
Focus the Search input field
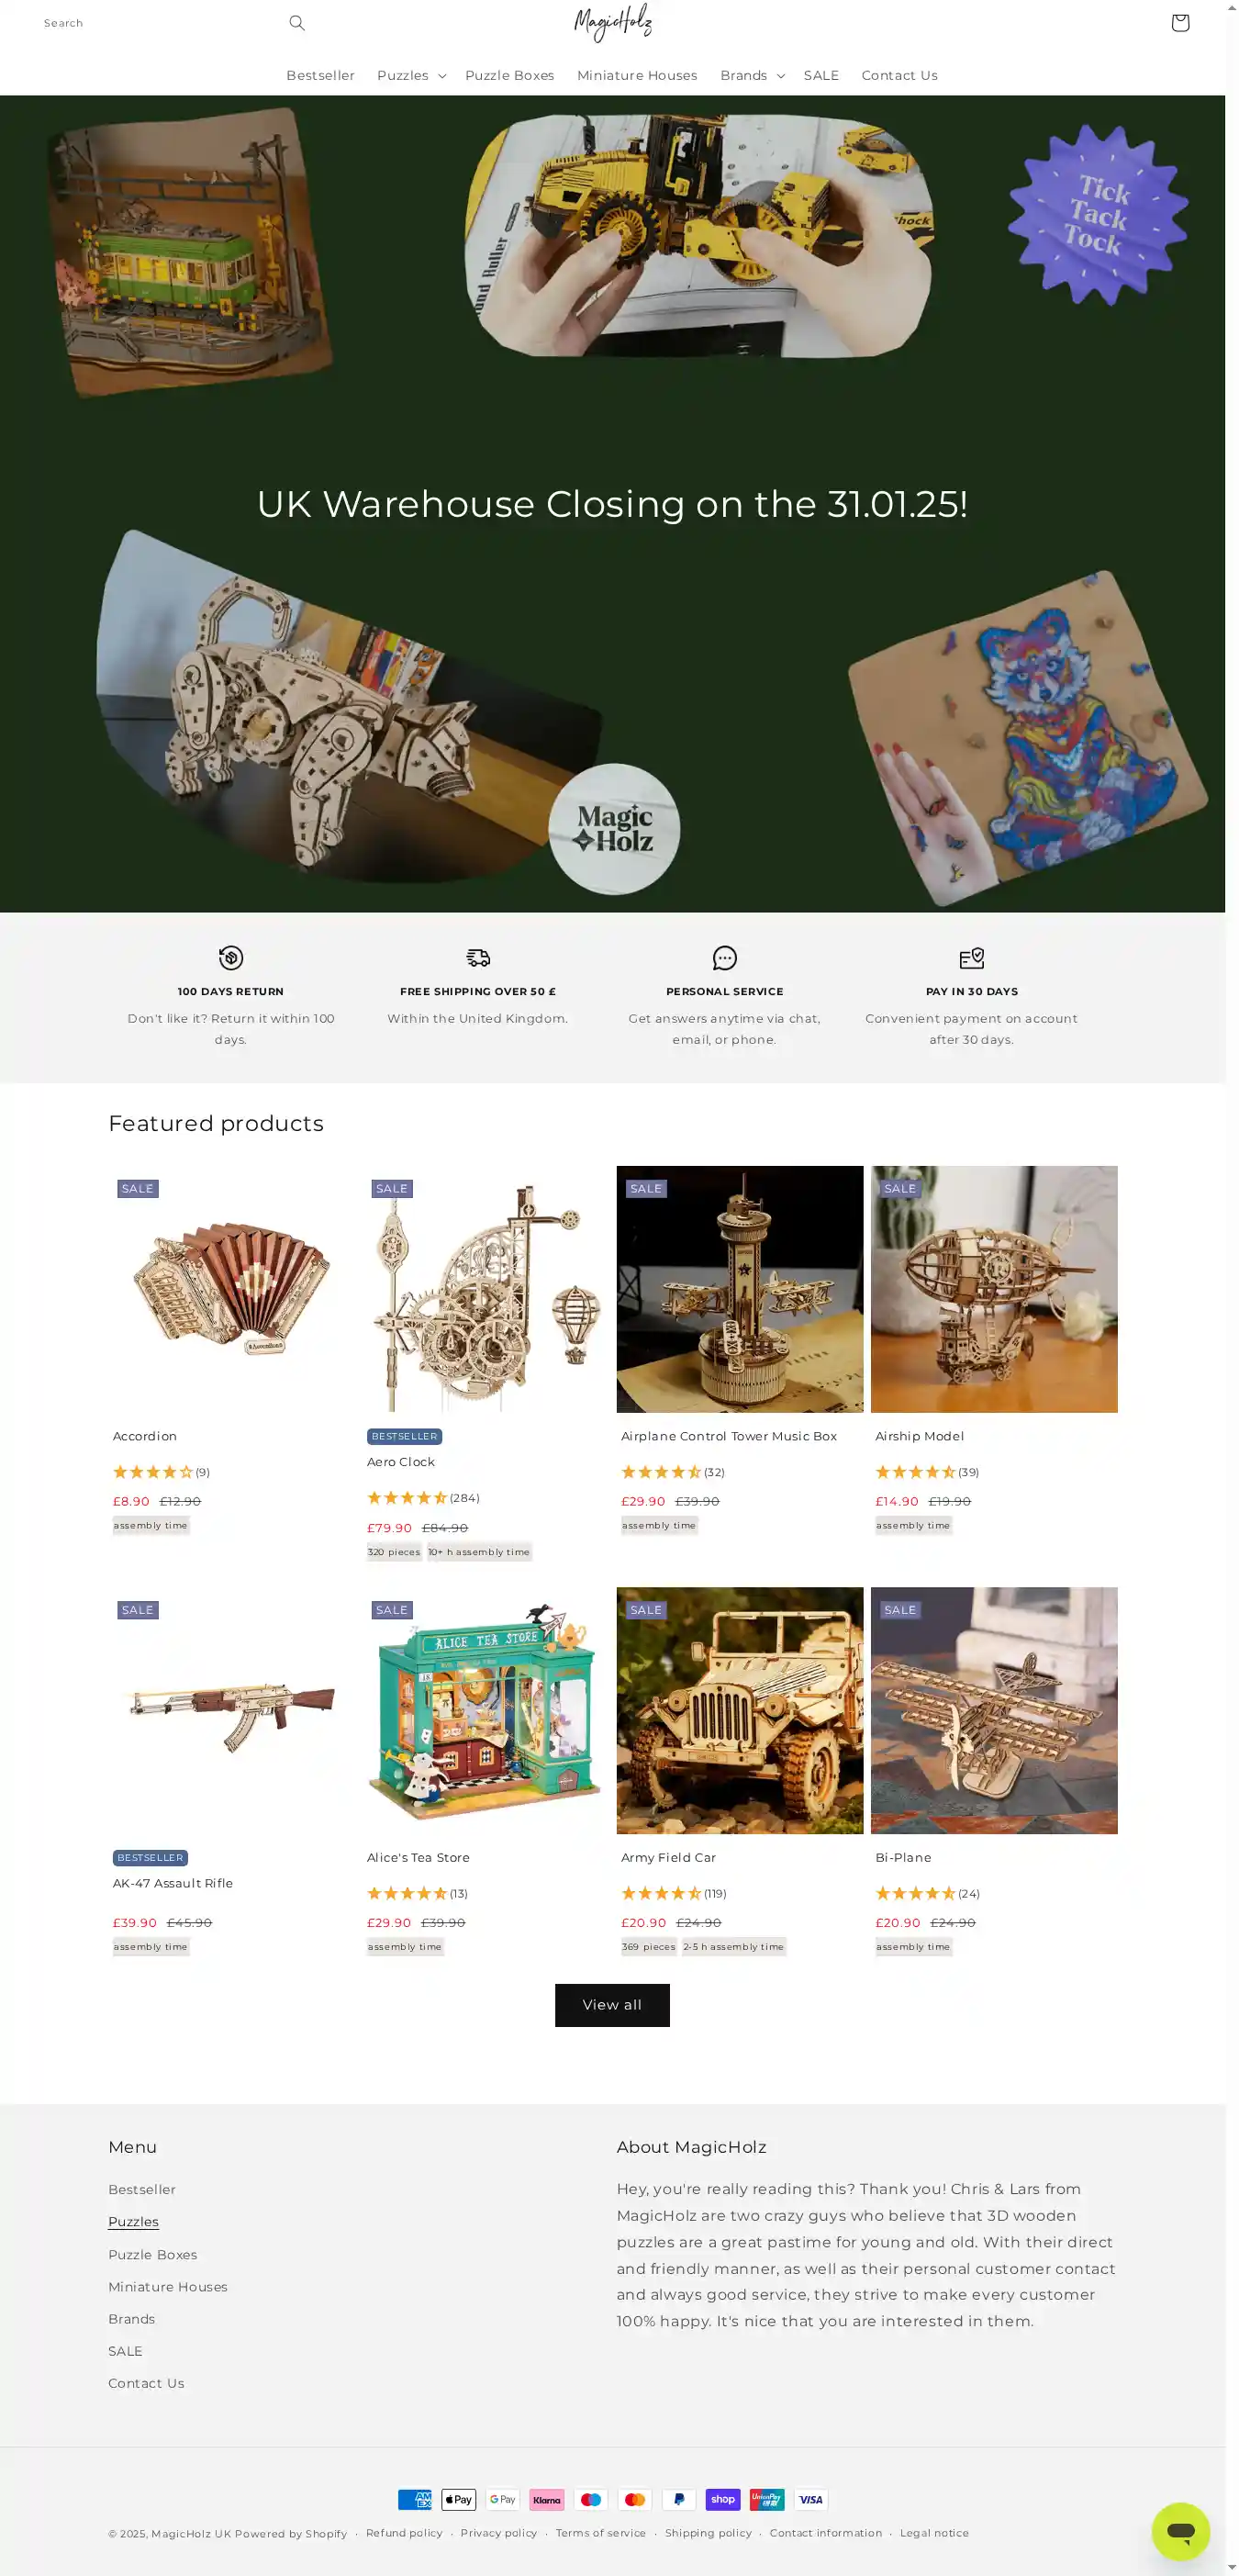coord(160,23)
